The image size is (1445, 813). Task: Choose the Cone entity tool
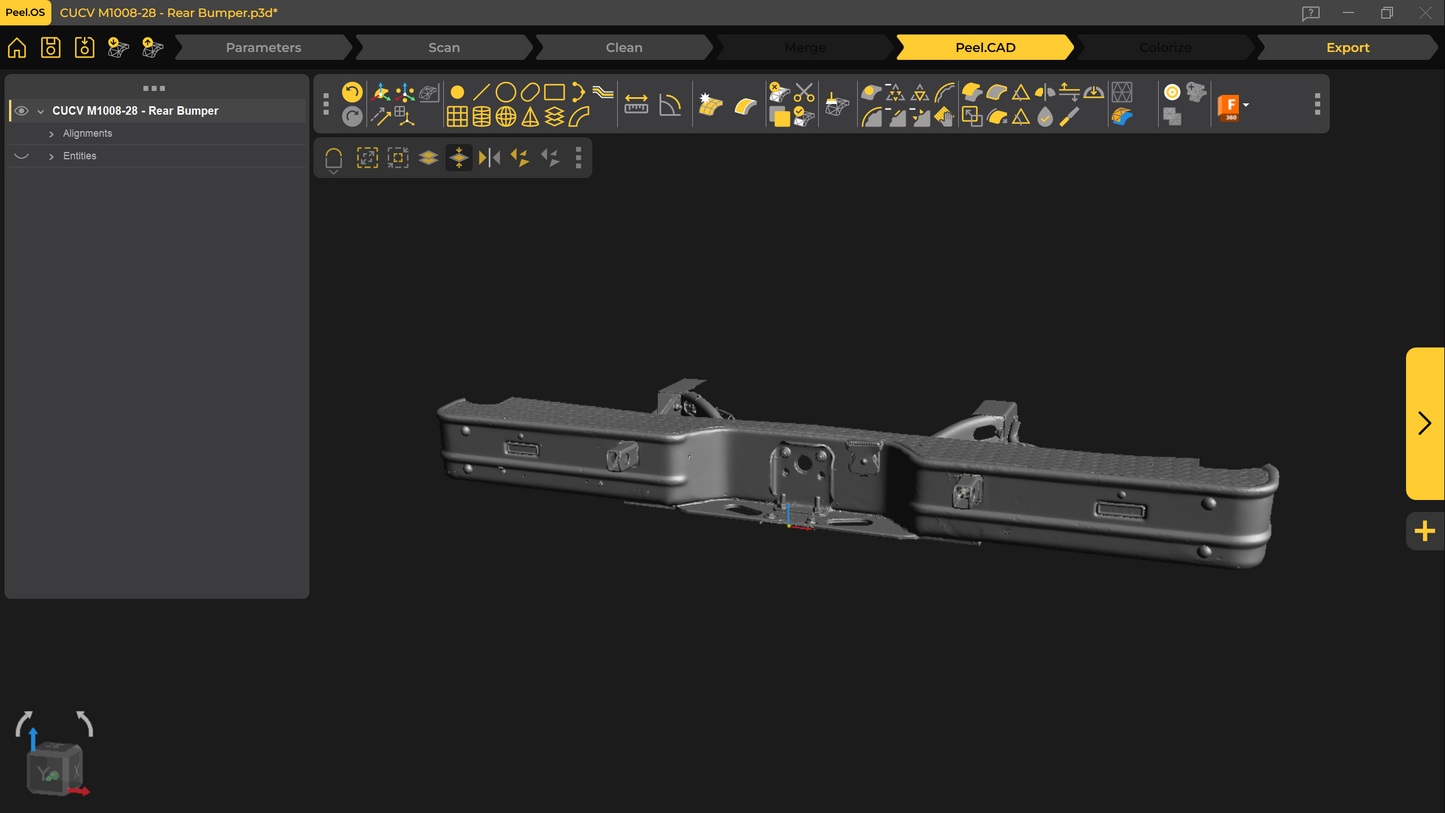pos(530,117)
